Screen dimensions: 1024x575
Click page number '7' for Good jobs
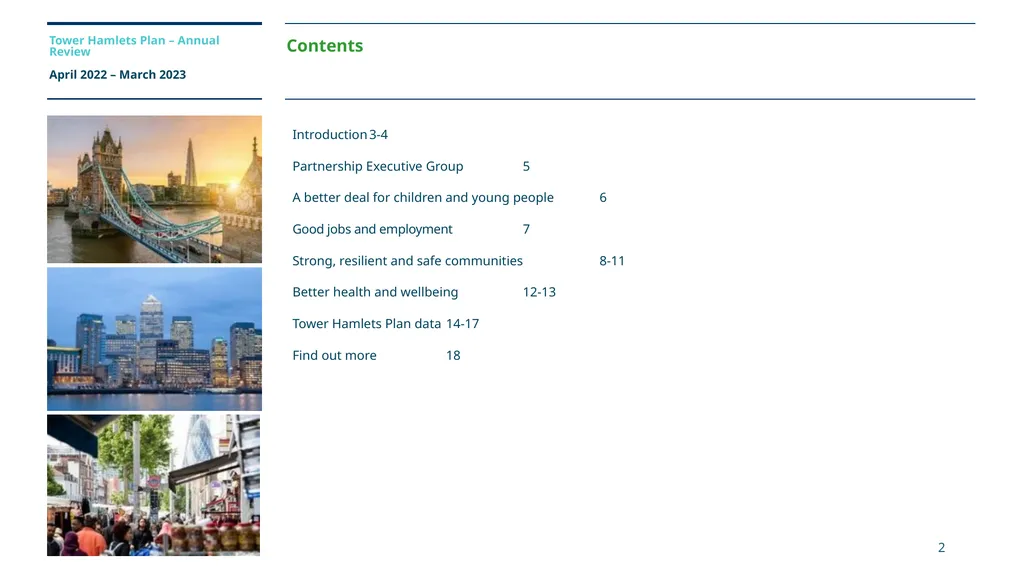pos(526,229)
